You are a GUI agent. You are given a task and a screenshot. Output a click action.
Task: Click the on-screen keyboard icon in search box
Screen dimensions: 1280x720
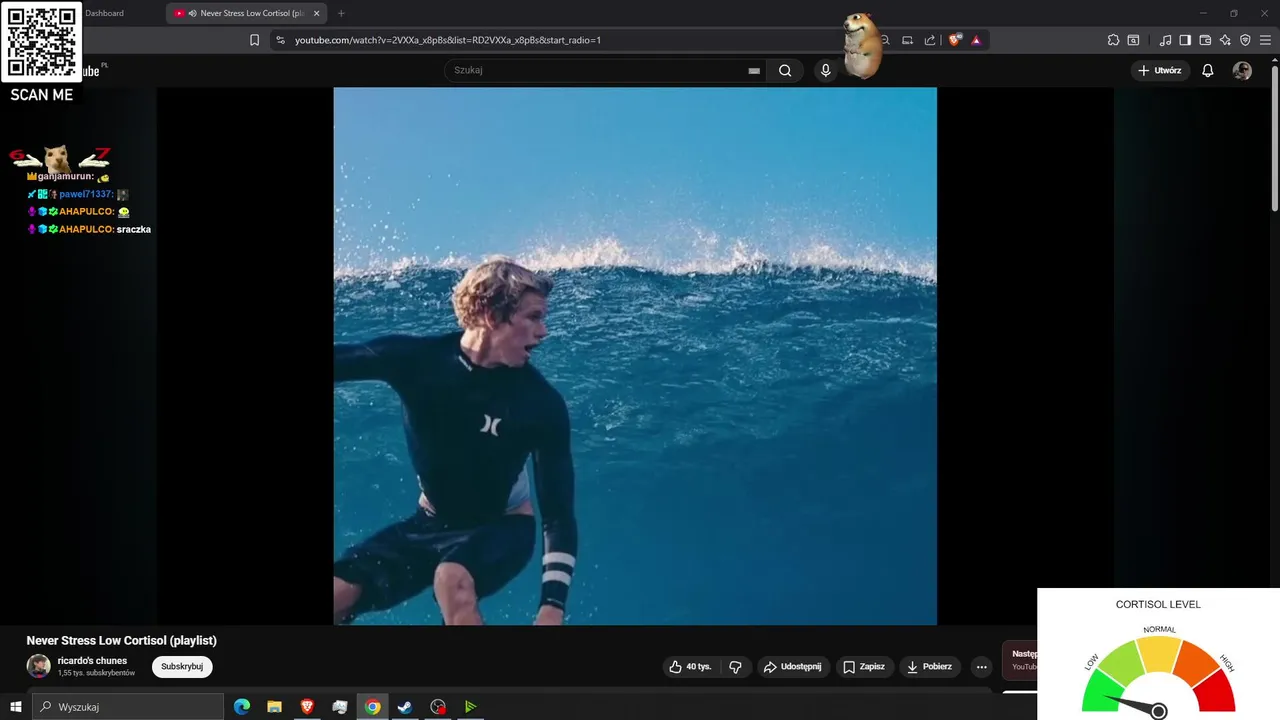click(x=754, y=70)
